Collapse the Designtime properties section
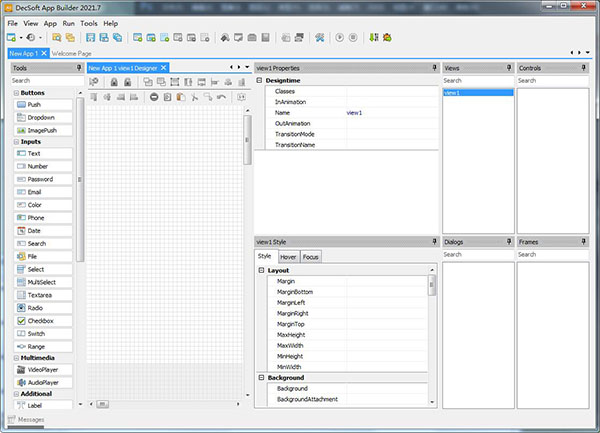The width and height of the screenshot is (600, 433). pyautogui.click(x=259, y=80)
